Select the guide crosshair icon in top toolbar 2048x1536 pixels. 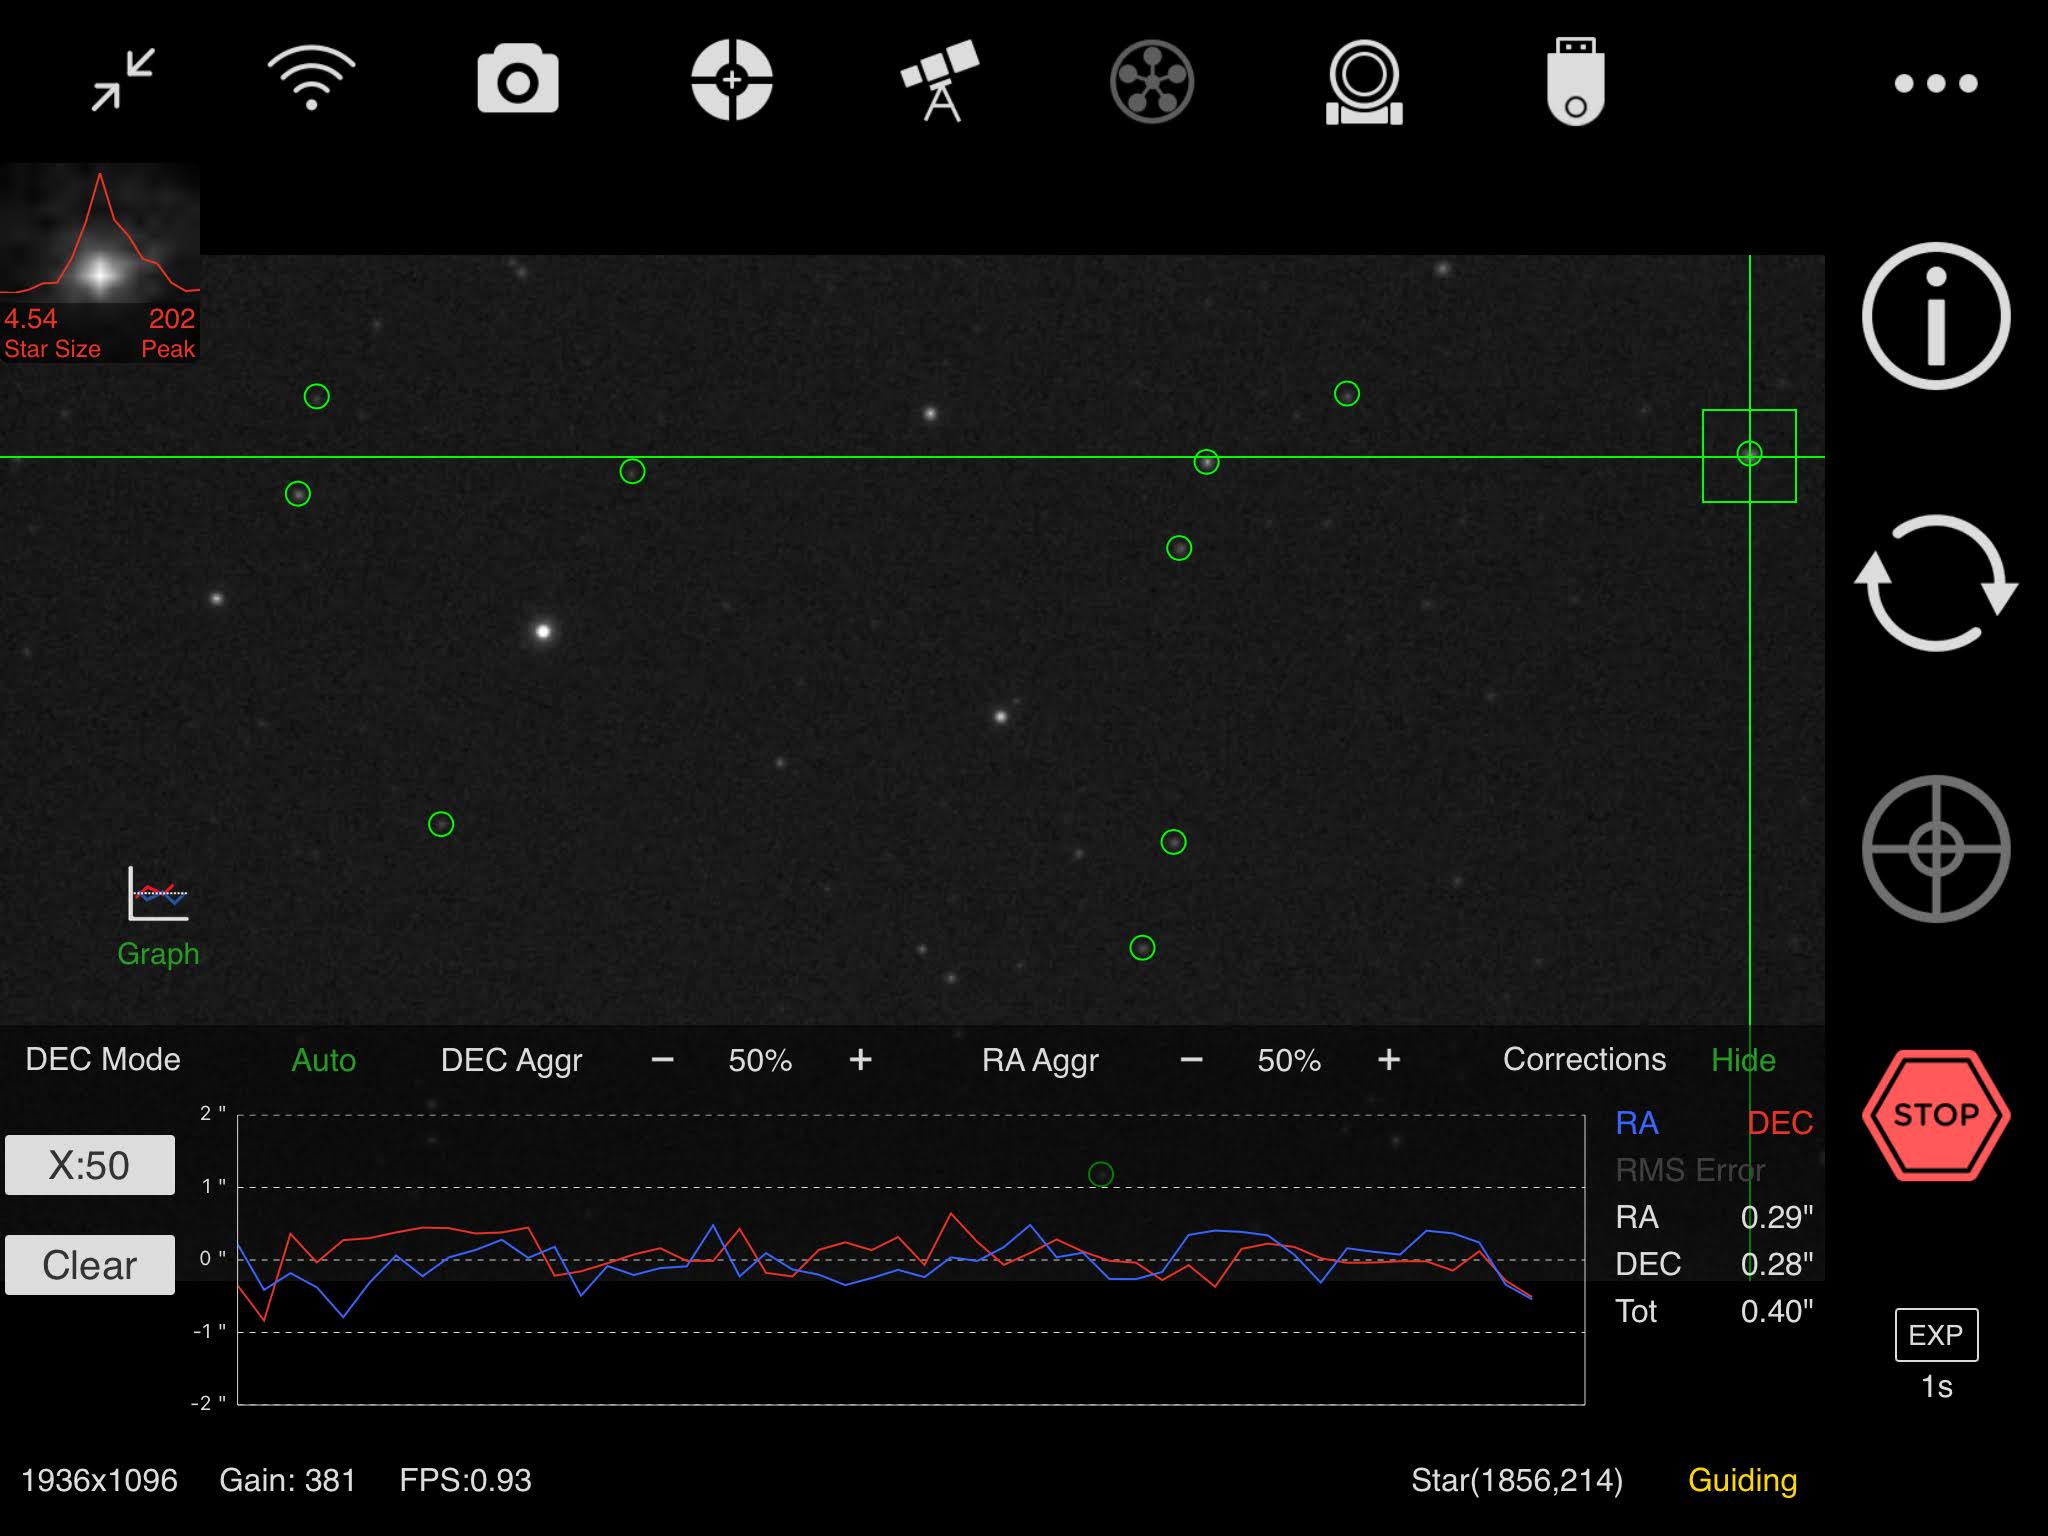coord(732,80)
